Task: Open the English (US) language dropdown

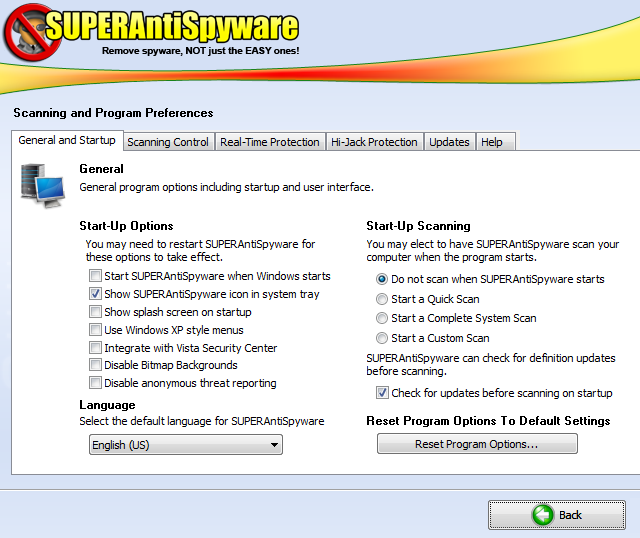Action: 186,445
